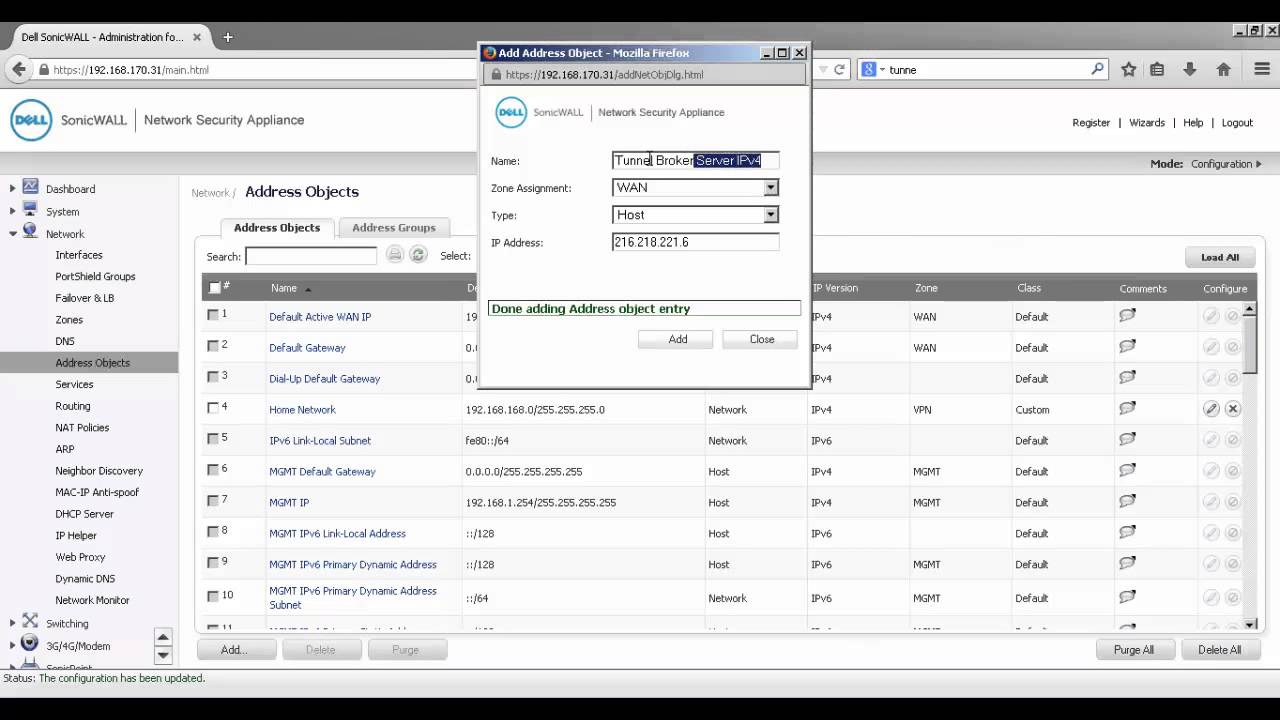Reload page with browser reload icon

click(x=840, y=69)
